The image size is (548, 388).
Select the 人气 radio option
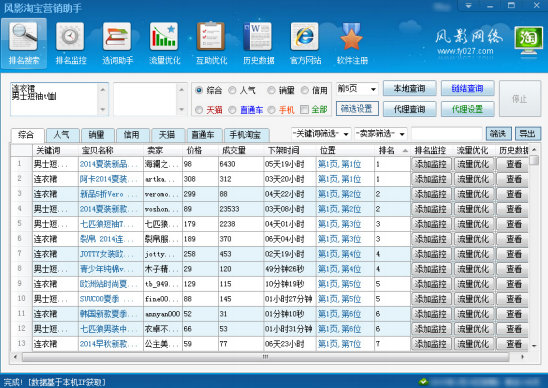coord(232,90)
